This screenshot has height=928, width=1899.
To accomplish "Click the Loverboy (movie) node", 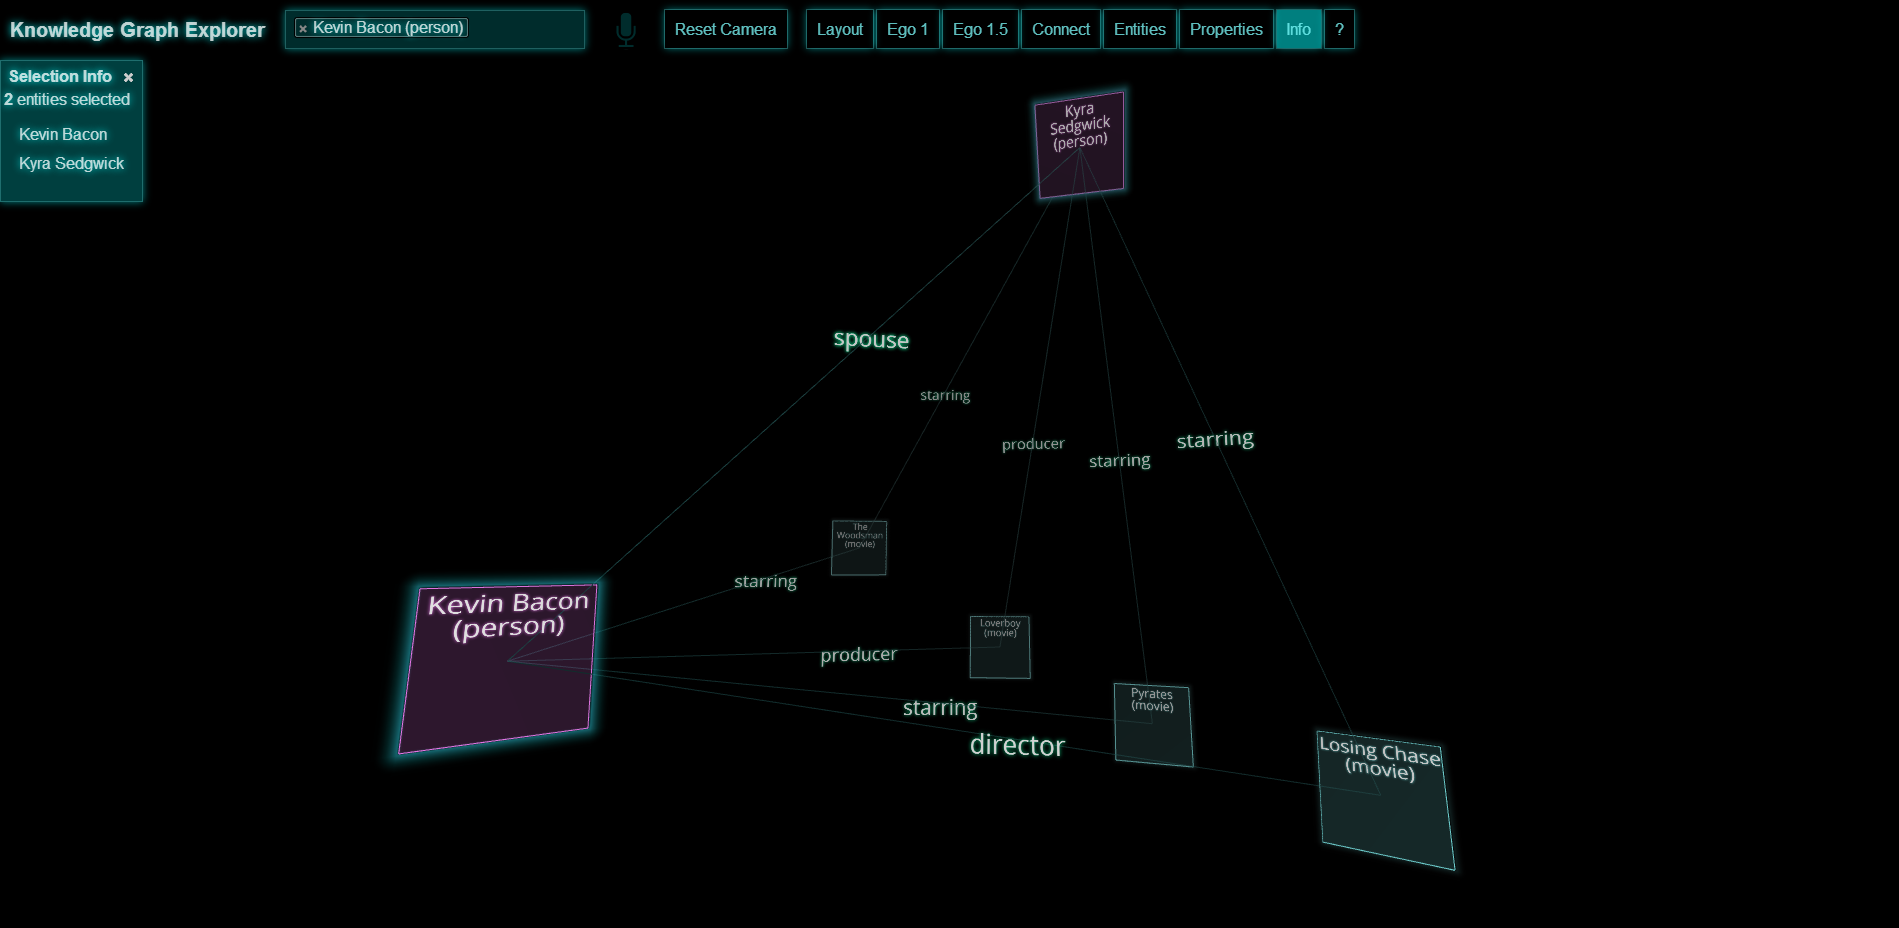I will (1000, 647).
